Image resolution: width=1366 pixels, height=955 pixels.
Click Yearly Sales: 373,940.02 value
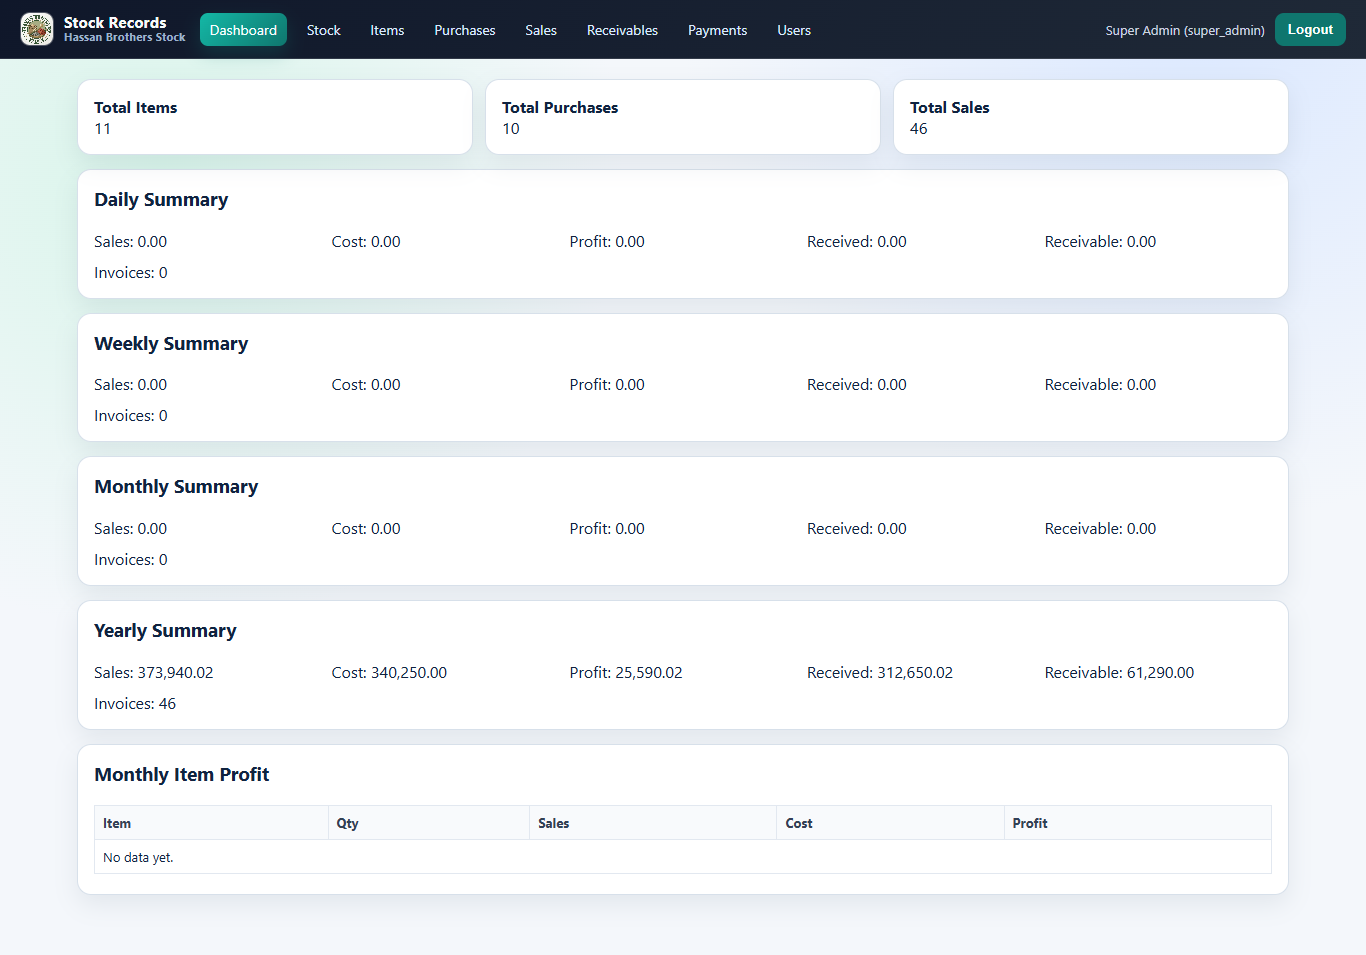pos(154,672)
